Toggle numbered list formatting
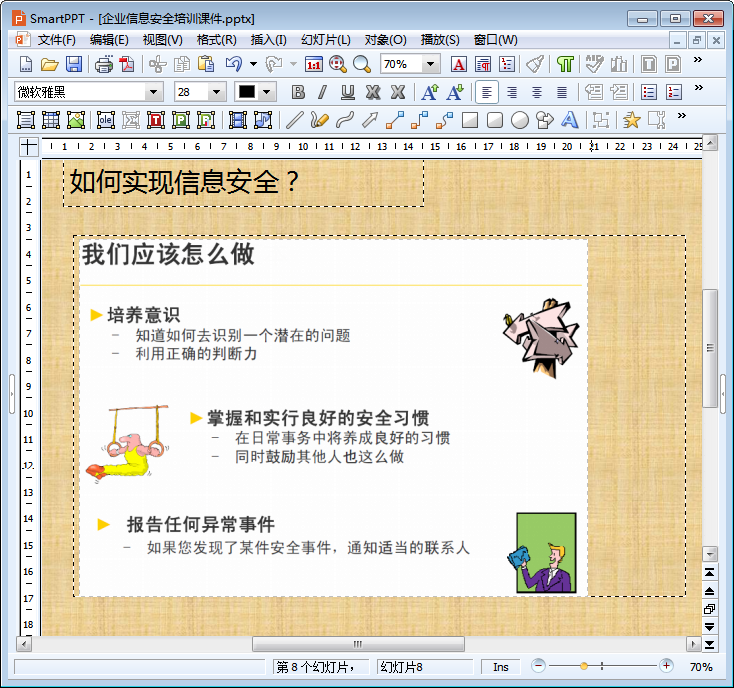Viewport: 734px width, 688px height. coord(674,92)
